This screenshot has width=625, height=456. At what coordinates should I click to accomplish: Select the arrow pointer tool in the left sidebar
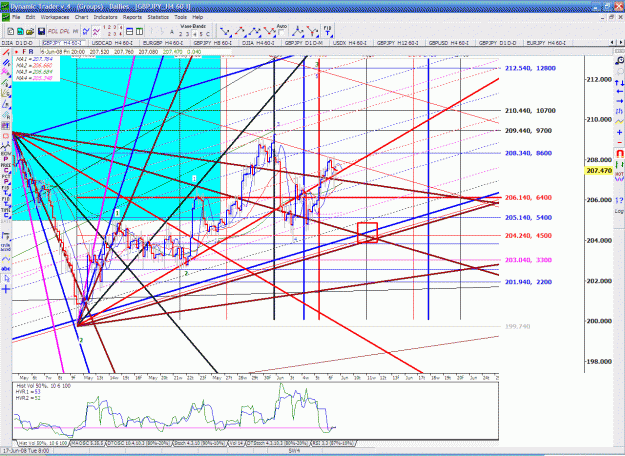(6, 279)
